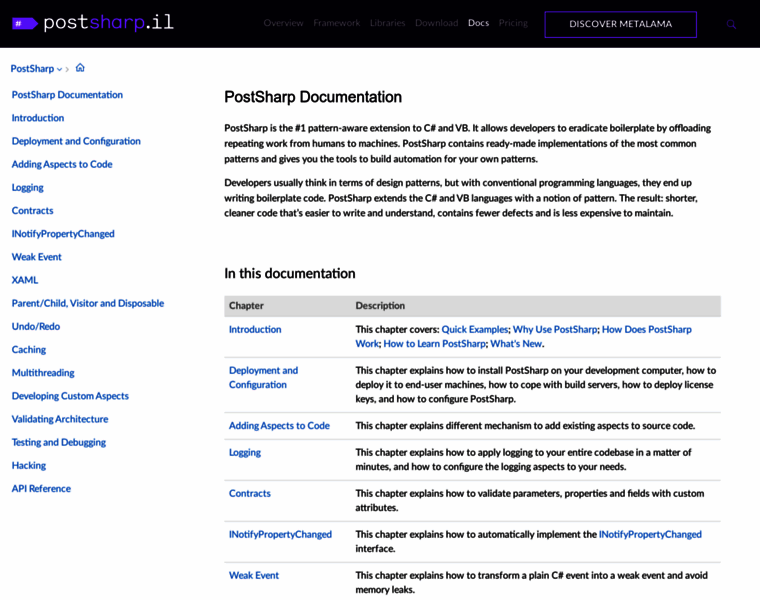This screenshot has width=760, height=600.
Task: Follow the Why Use PostSharp link
Action: coord(555,330)
